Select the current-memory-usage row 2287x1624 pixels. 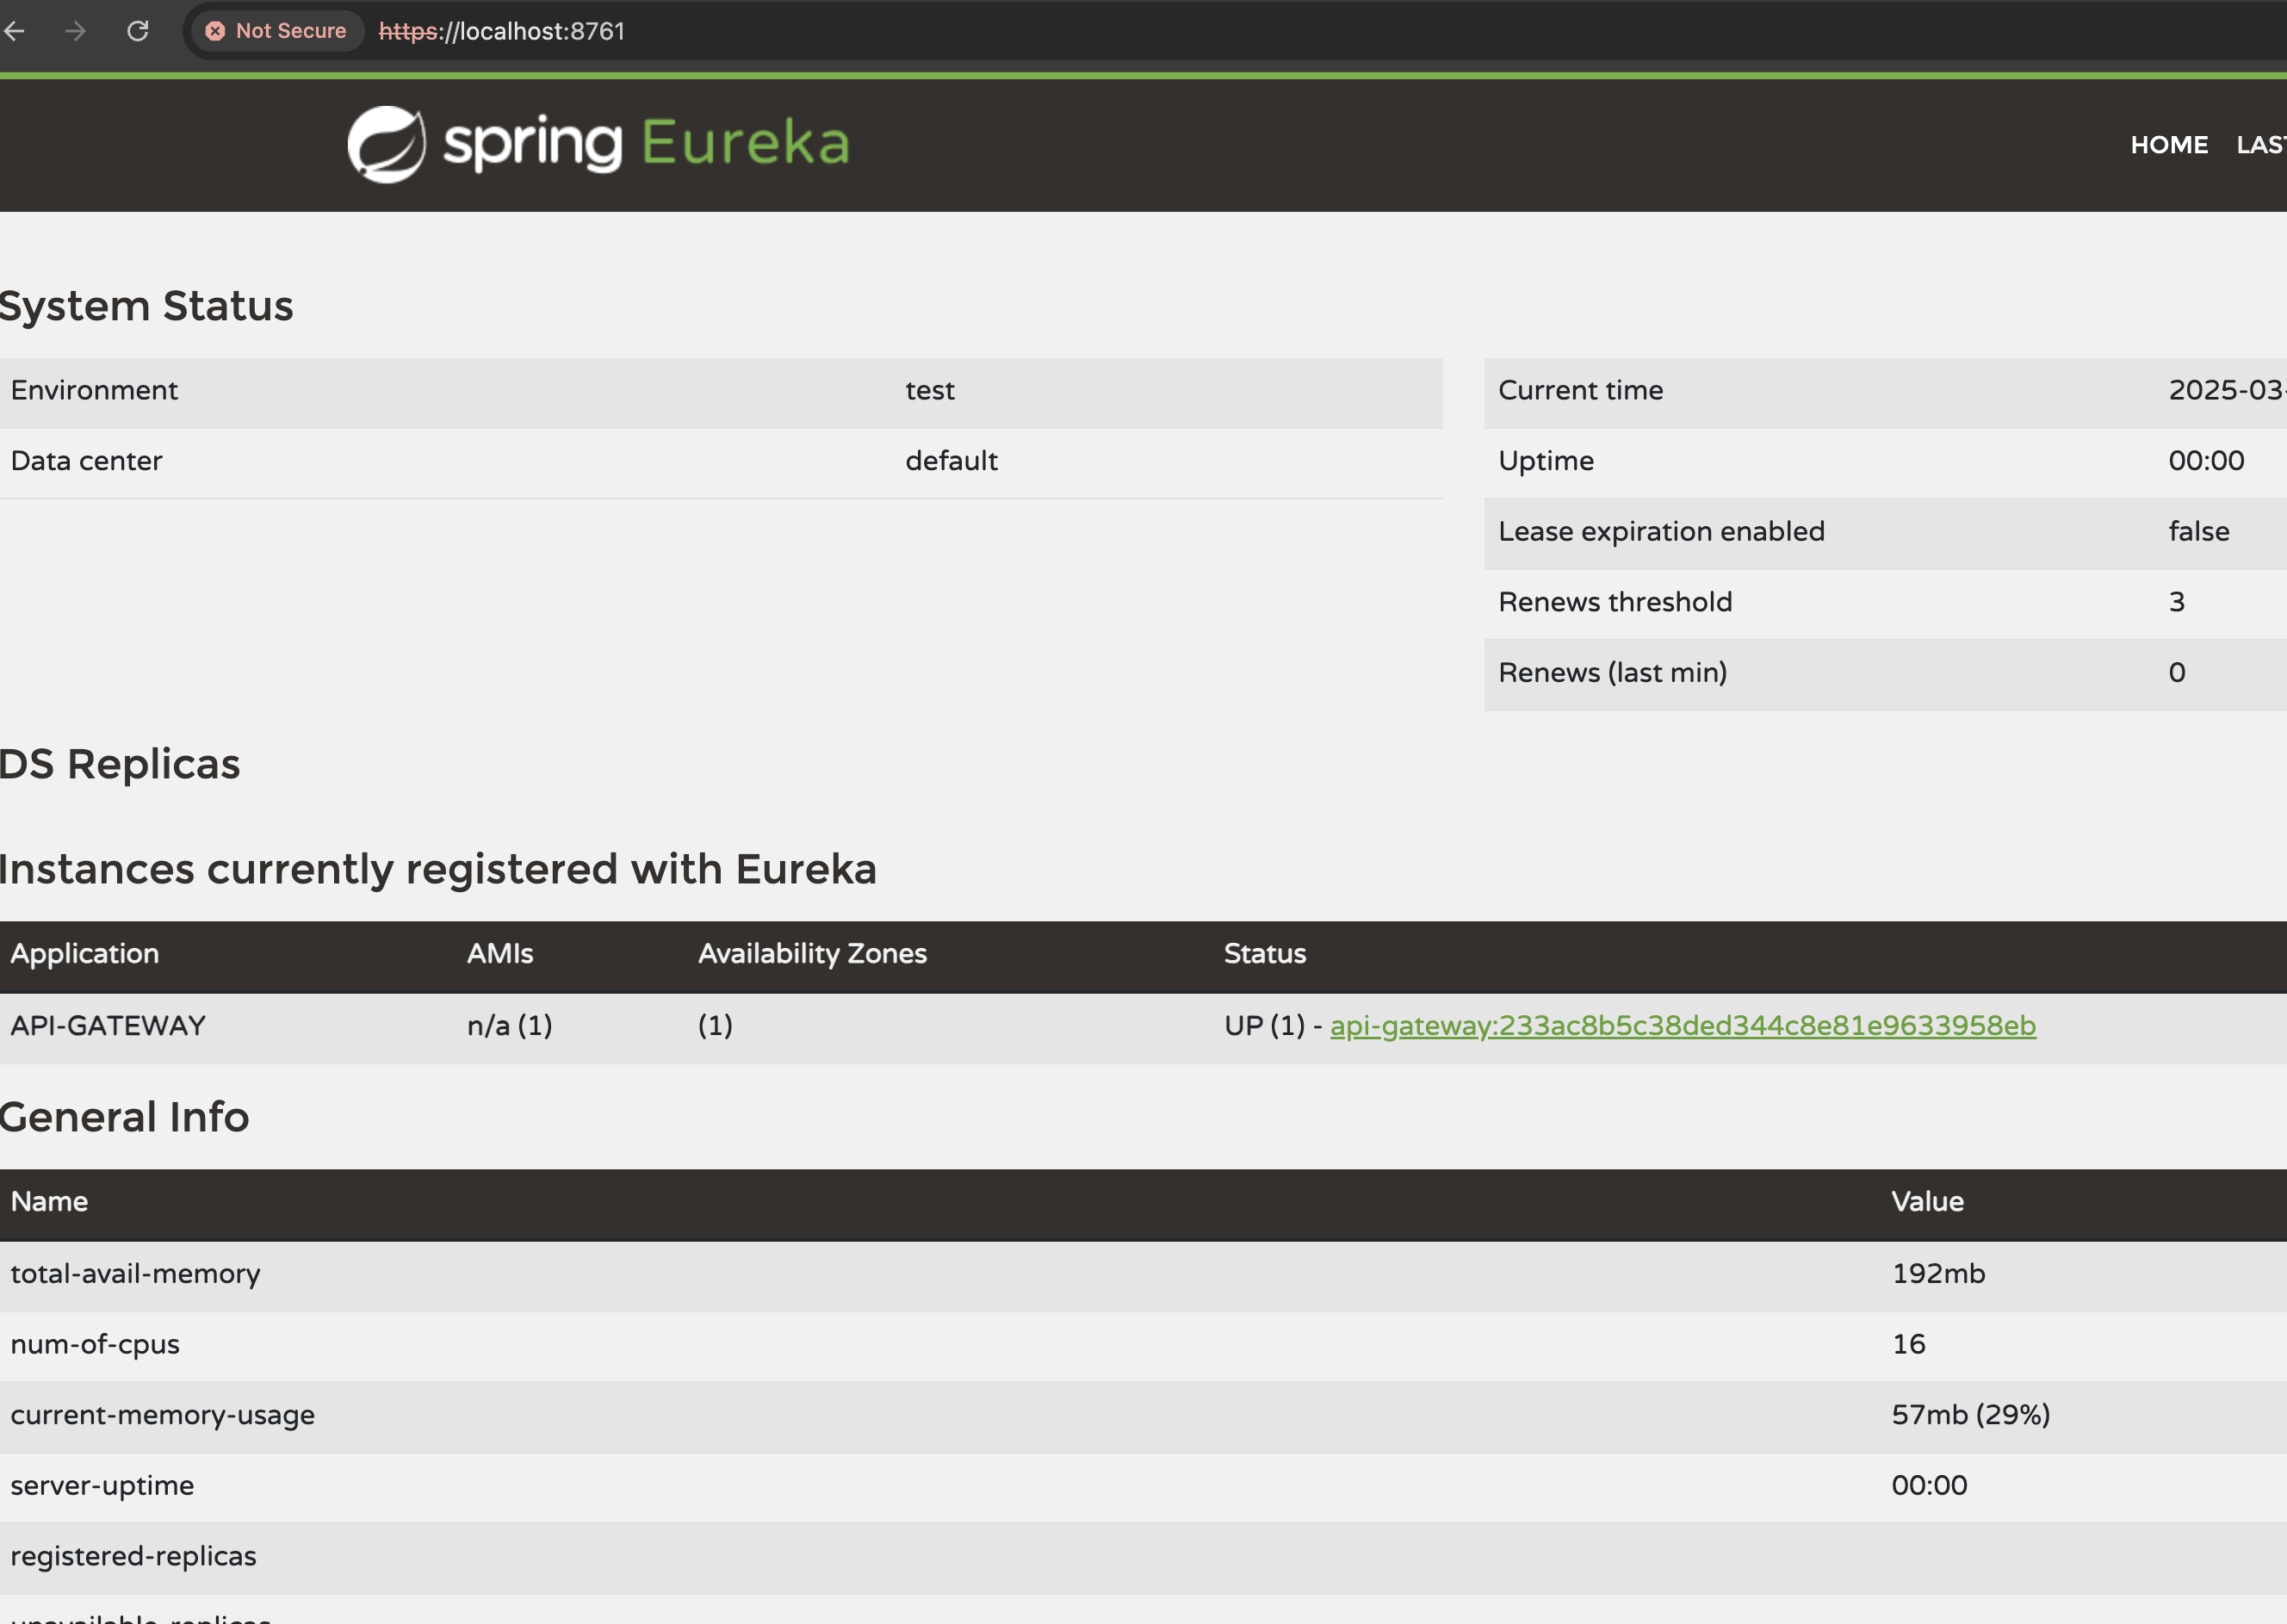point(700,1414)
